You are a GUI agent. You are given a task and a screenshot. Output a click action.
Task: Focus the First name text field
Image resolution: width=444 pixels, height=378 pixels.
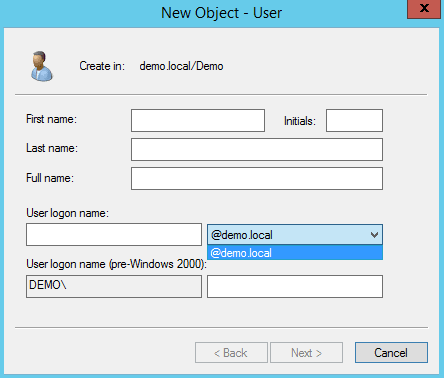pos(198,120)
